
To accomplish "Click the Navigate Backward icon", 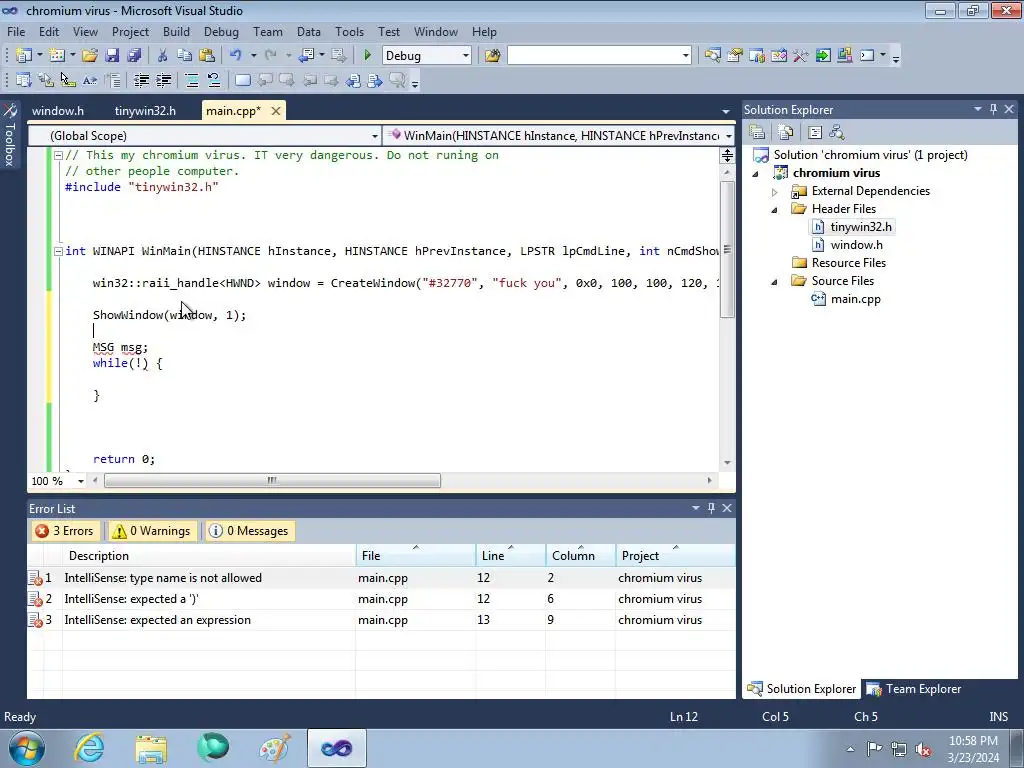I will pos(306,56).
